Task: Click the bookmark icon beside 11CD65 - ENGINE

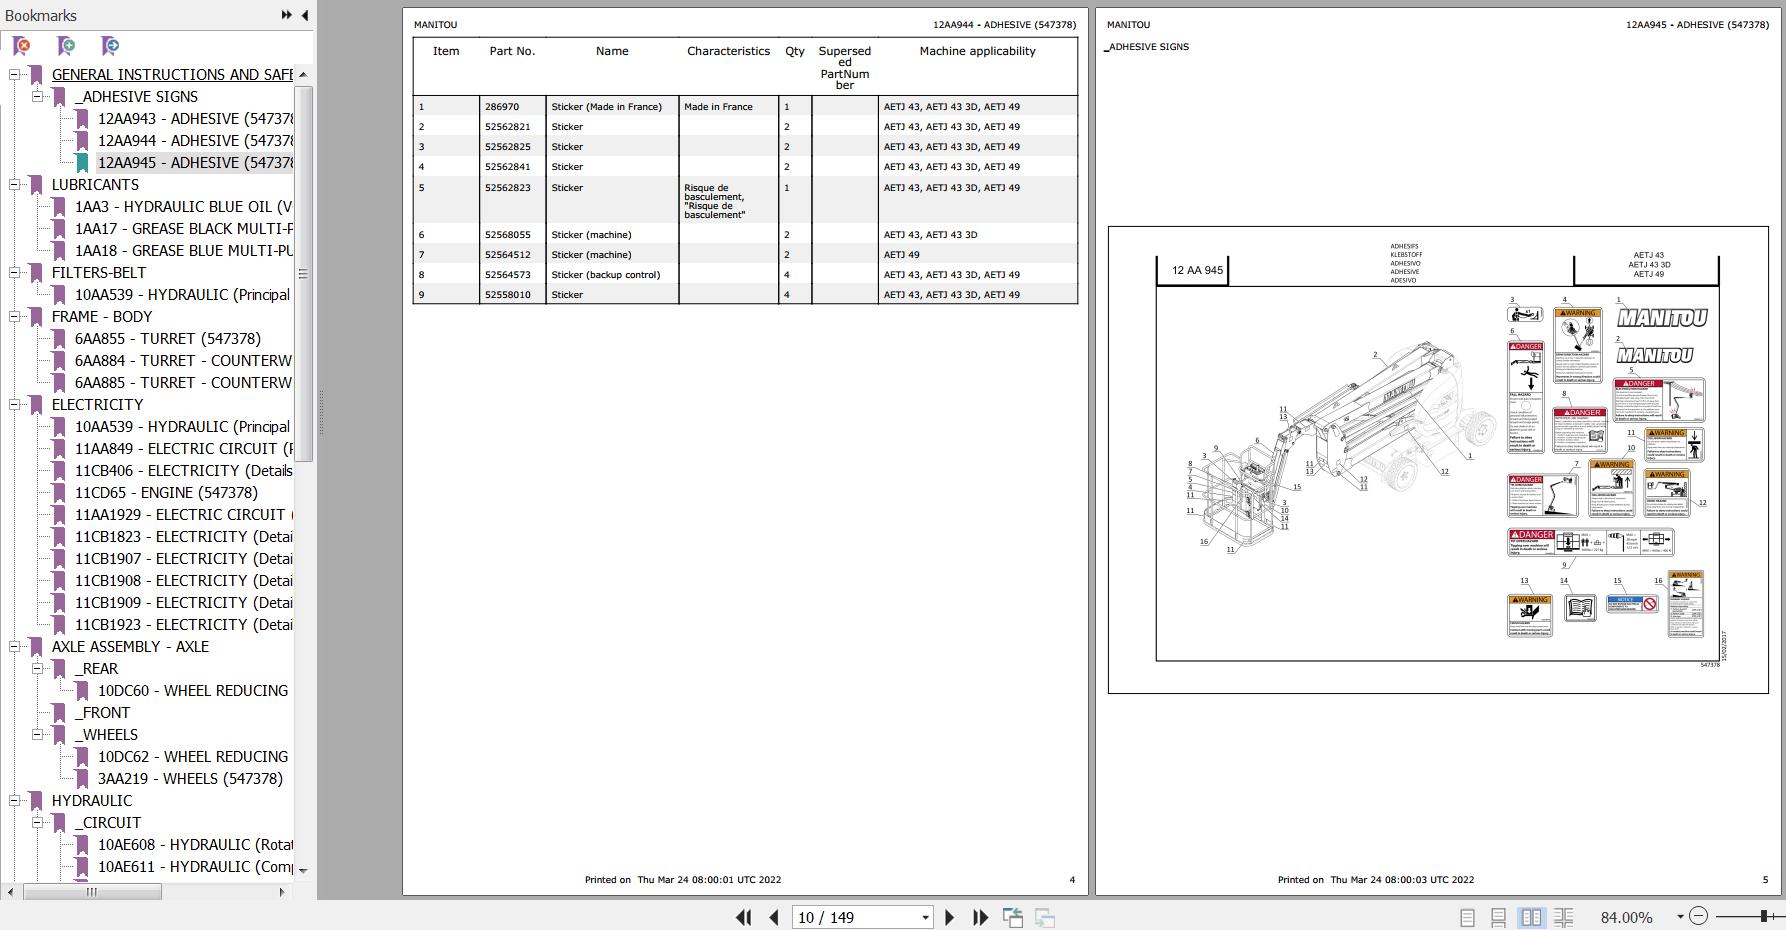Action: click(59, 493)
